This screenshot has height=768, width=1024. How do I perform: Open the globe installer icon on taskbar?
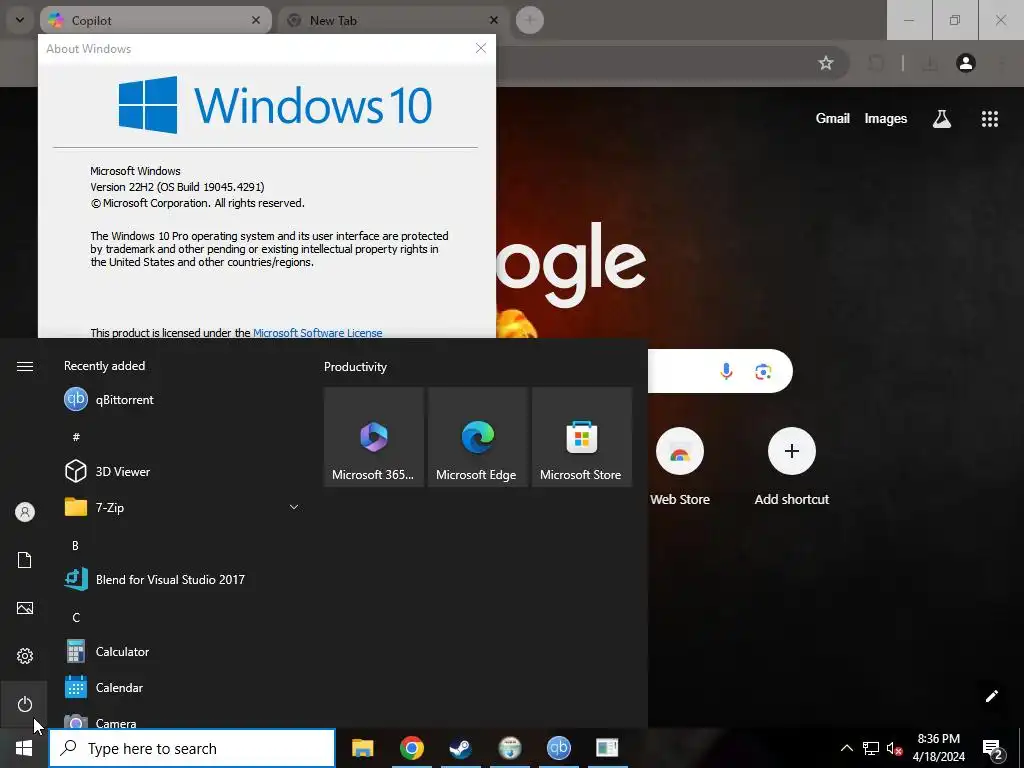pyautogui.click(x=509, y=748)
